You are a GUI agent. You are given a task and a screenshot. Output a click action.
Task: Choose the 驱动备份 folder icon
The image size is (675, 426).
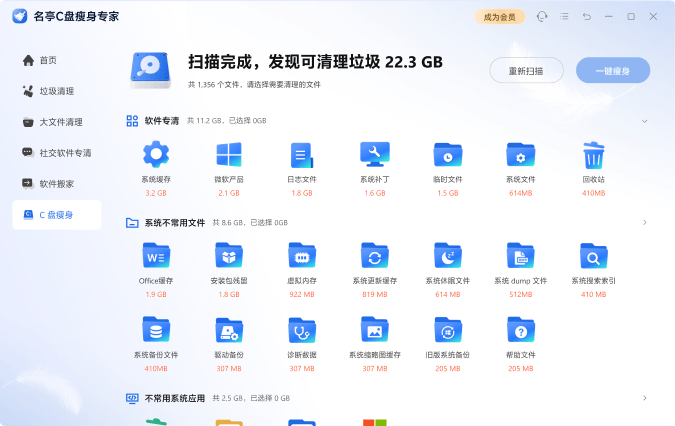click(x=229, y=330)
